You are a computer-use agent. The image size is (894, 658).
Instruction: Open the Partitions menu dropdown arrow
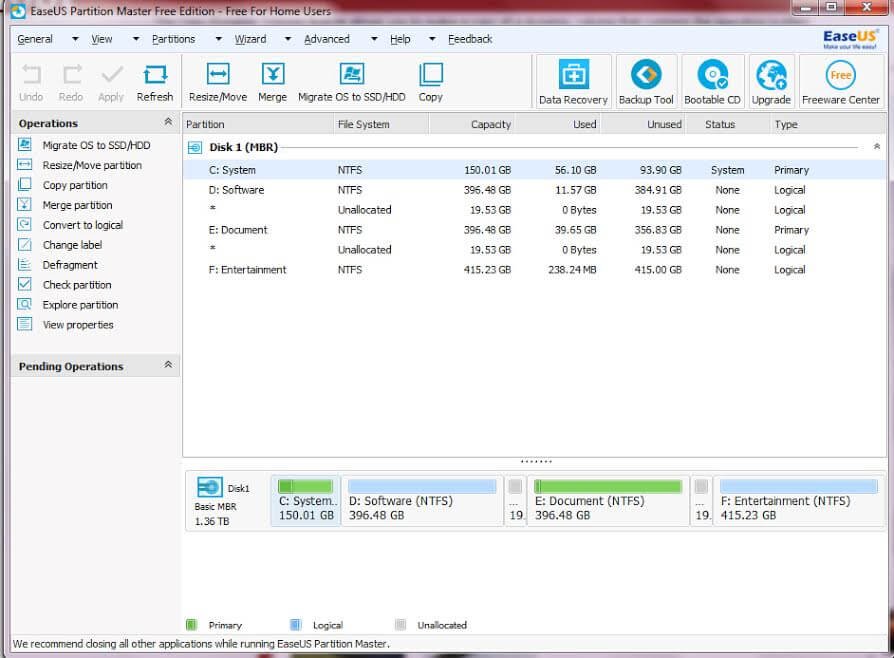coord(218,39)
